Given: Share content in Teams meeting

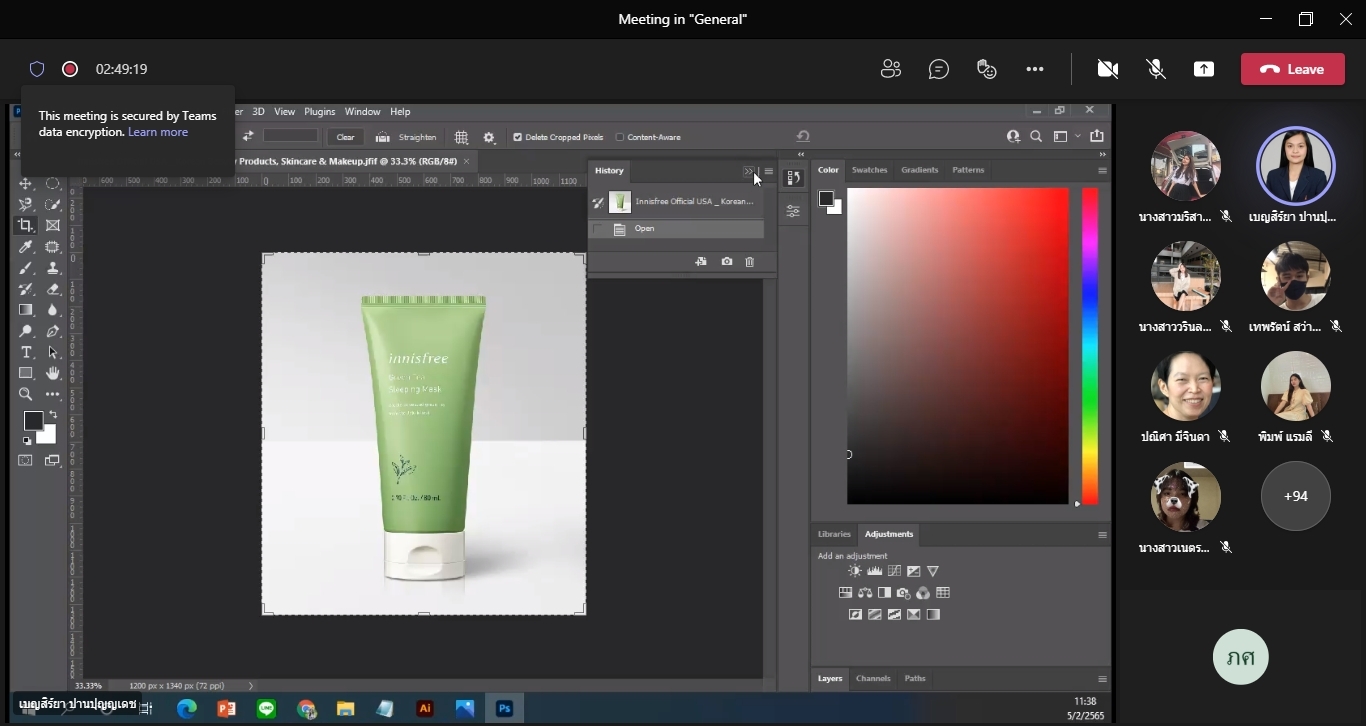Looking at the screenshot, I should pyautogui.click(x=1204, y=69).
